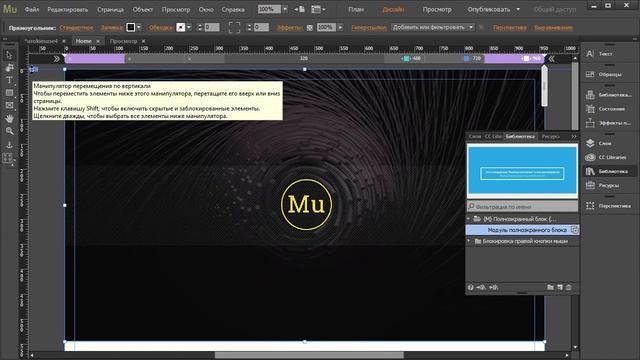Click the Обводка stroke link
640x360 pixels.
(x=161, y=28)
